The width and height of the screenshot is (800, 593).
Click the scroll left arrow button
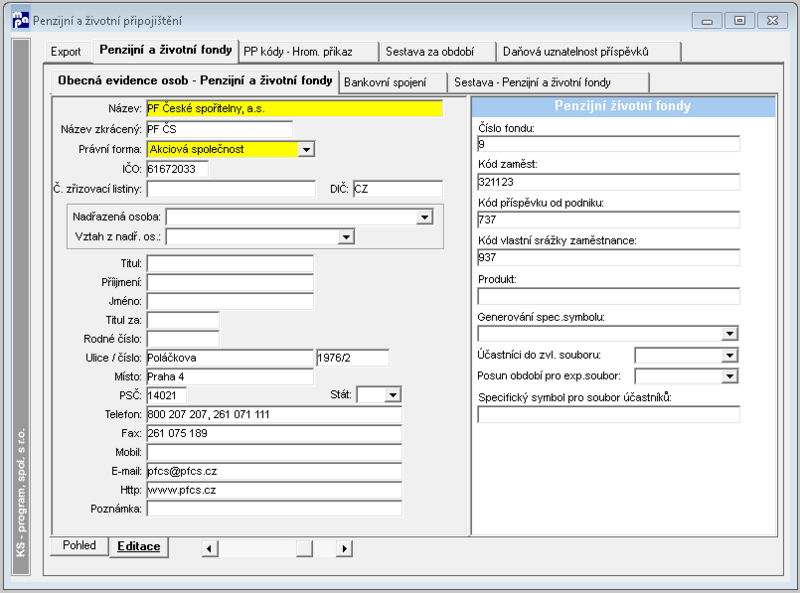coord(209,549)
